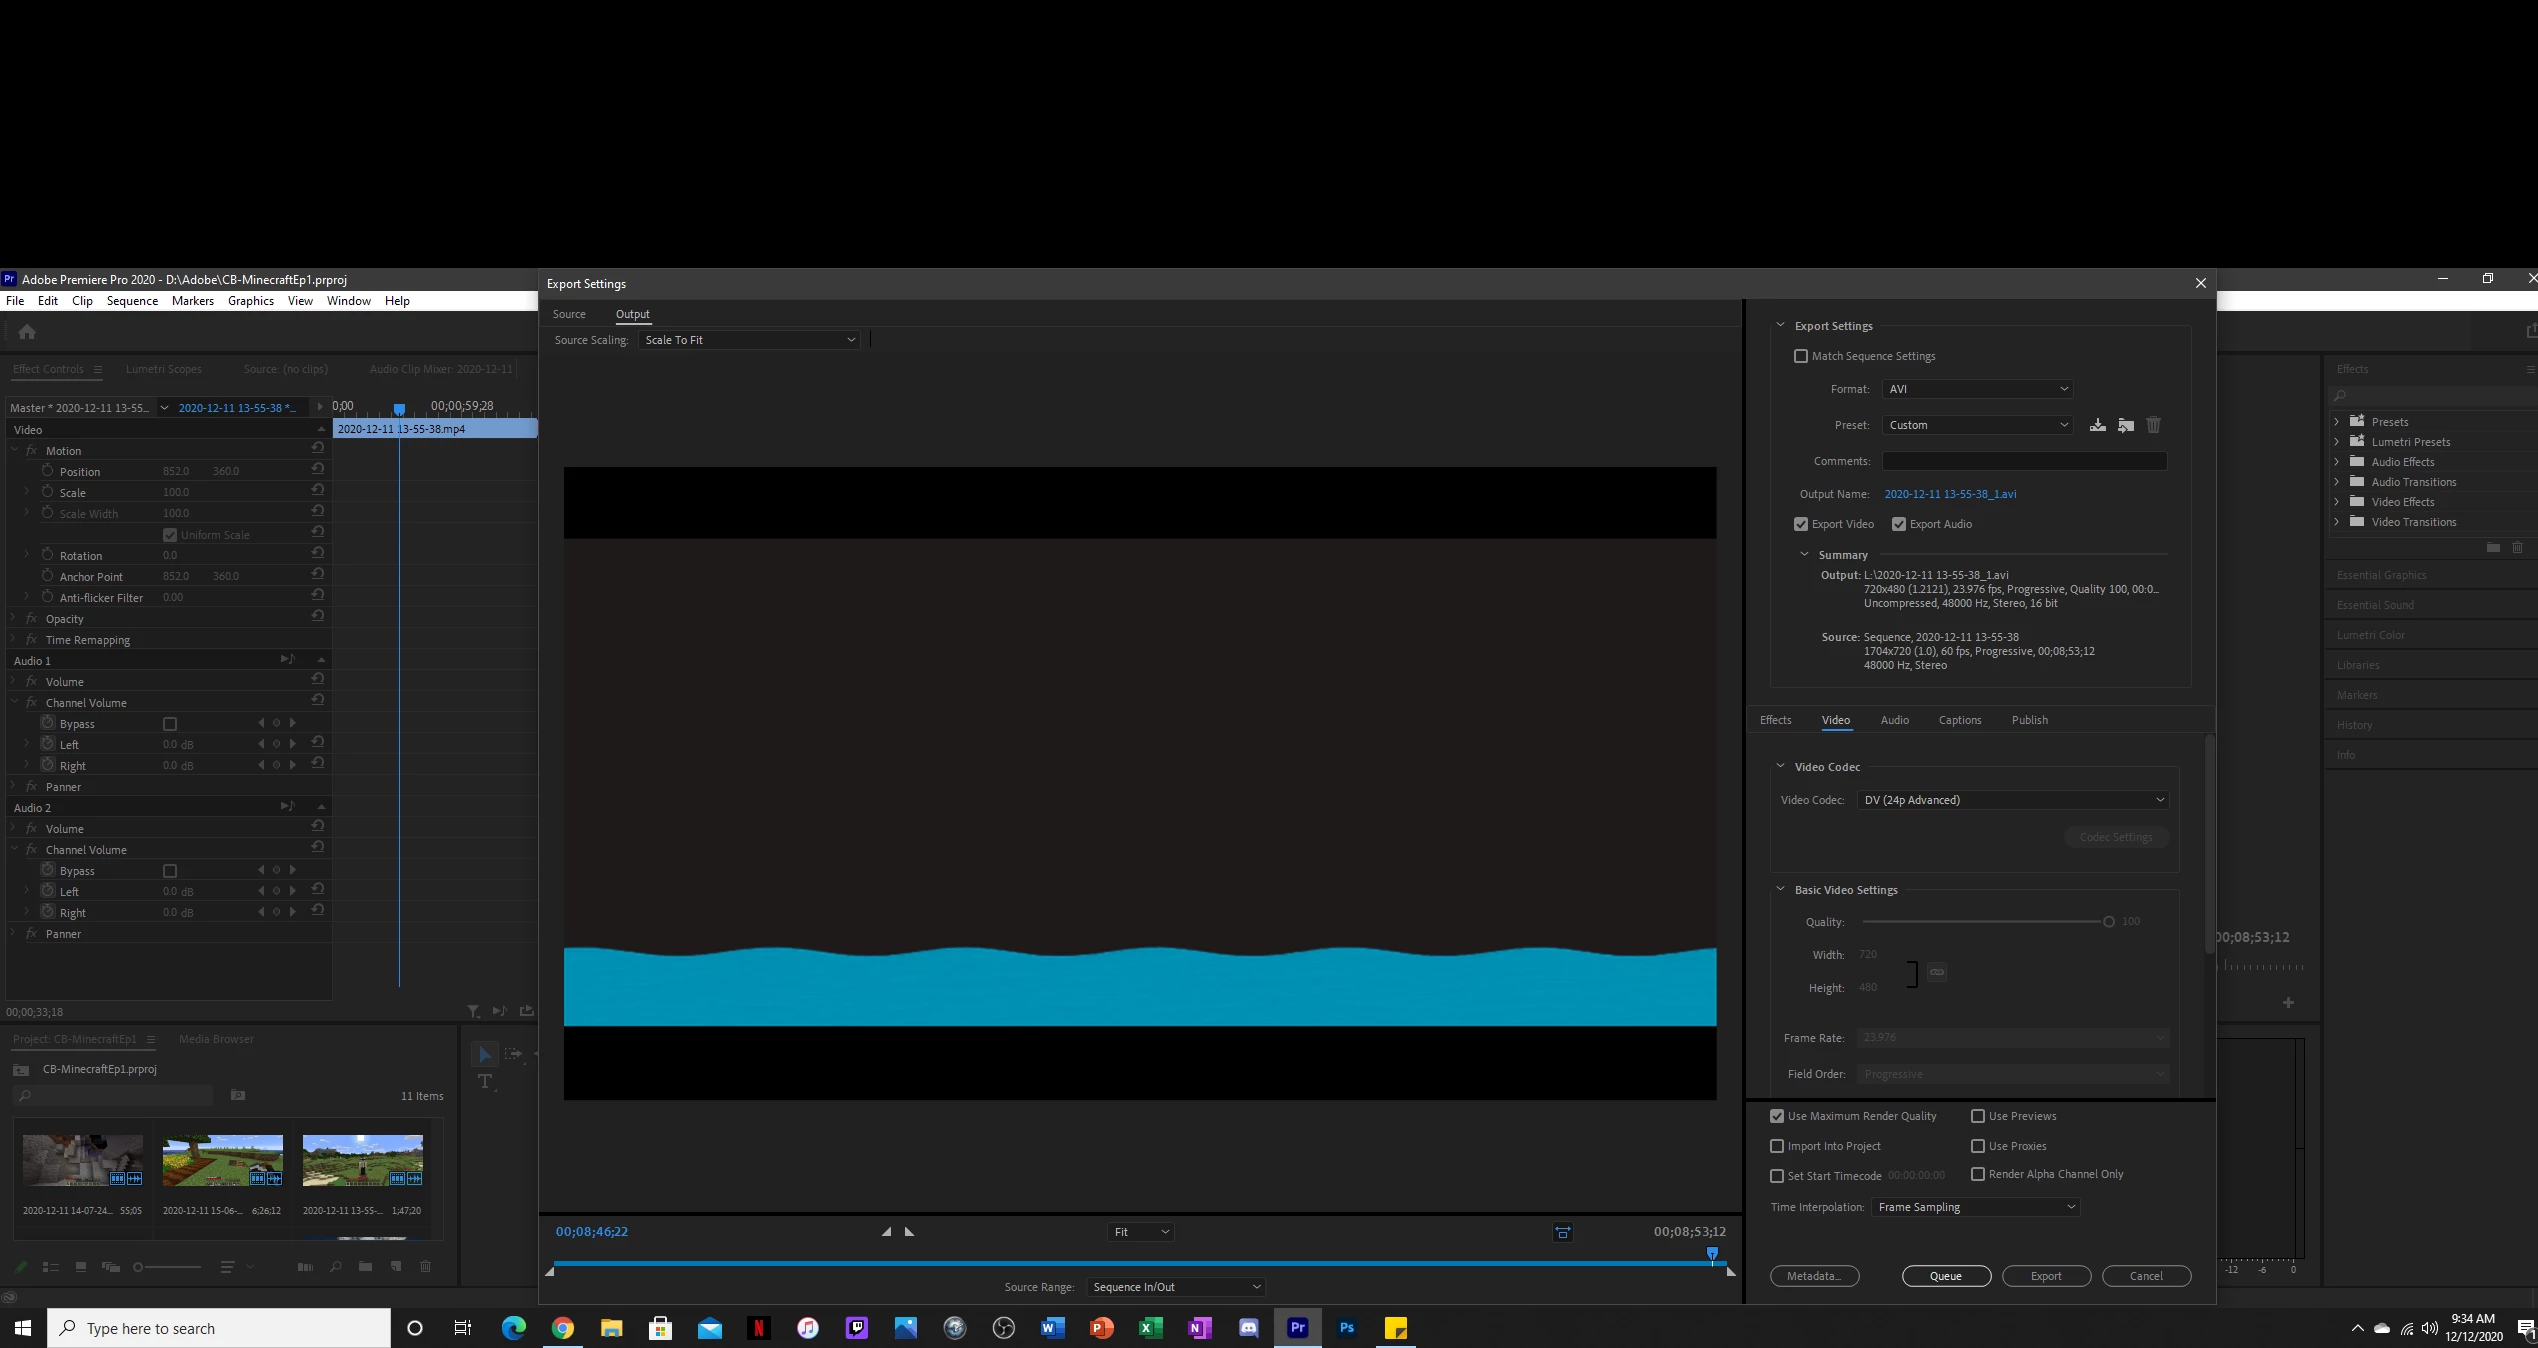Click the Set In Point marker icon
The image size is (2538, 1348).
886,1232
